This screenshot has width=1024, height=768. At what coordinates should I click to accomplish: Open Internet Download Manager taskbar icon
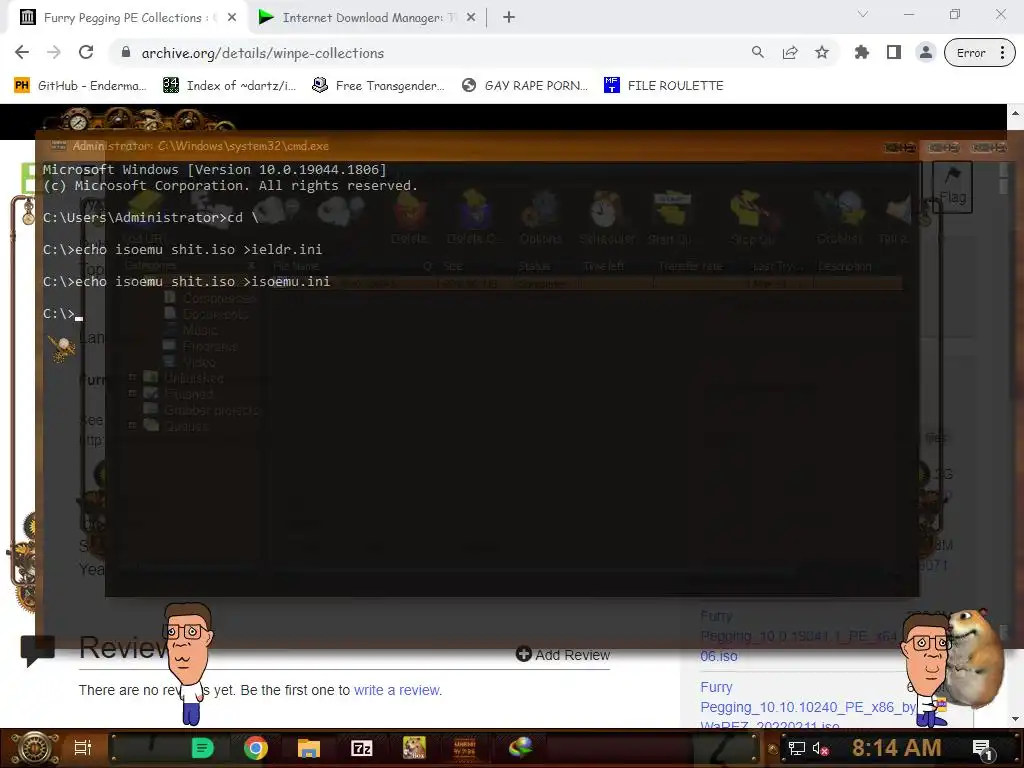(x=521, y=748)
